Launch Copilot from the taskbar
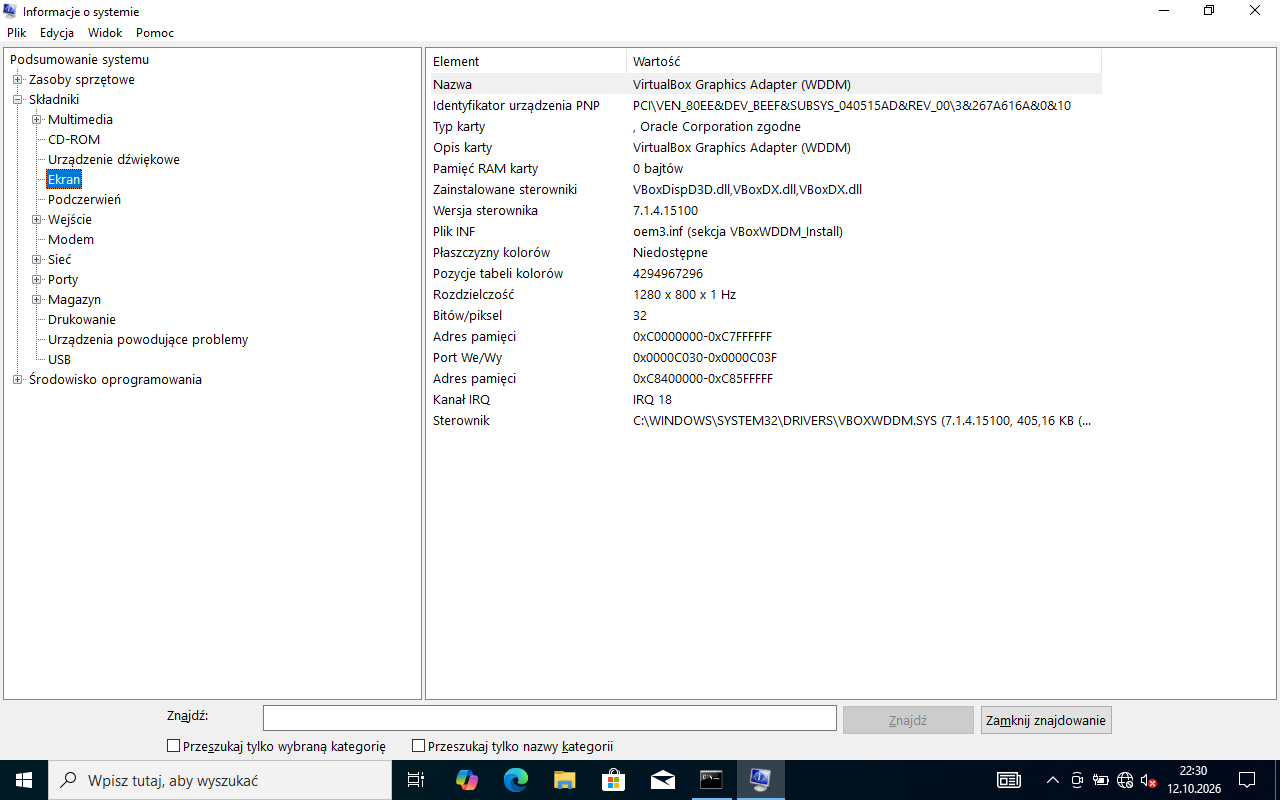Viewport: 1280px width, 800px height. pyautogui.click(x=466, y=780)
